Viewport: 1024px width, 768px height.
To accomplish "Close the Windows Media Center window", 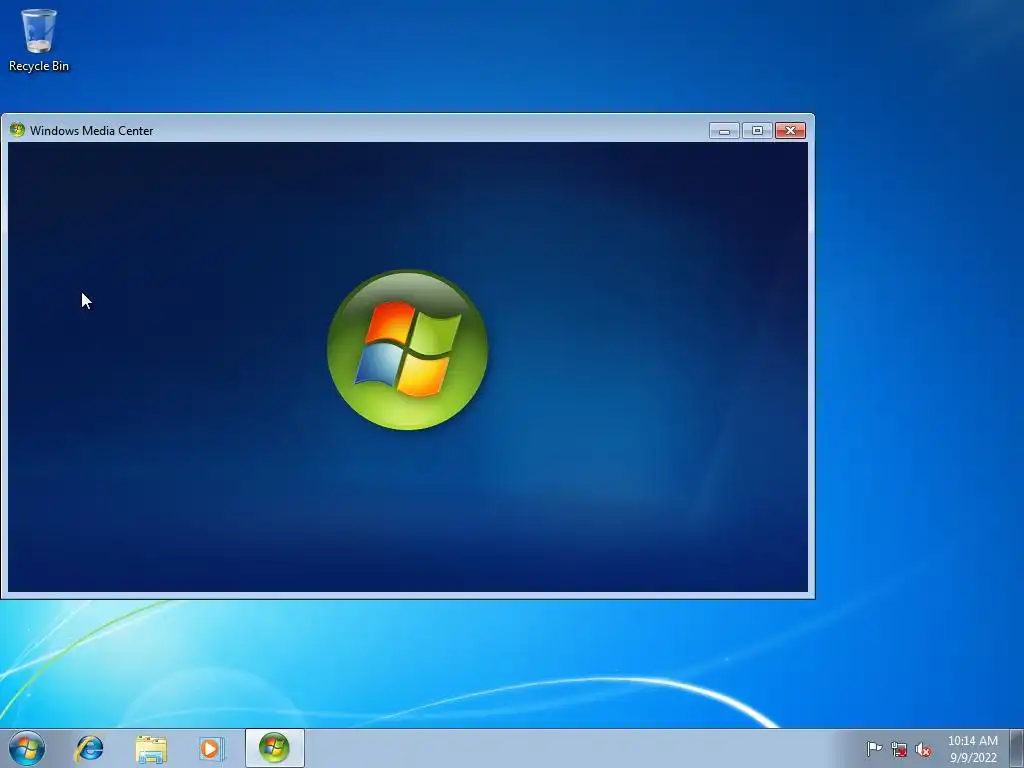I will click(x=790, y=131).
